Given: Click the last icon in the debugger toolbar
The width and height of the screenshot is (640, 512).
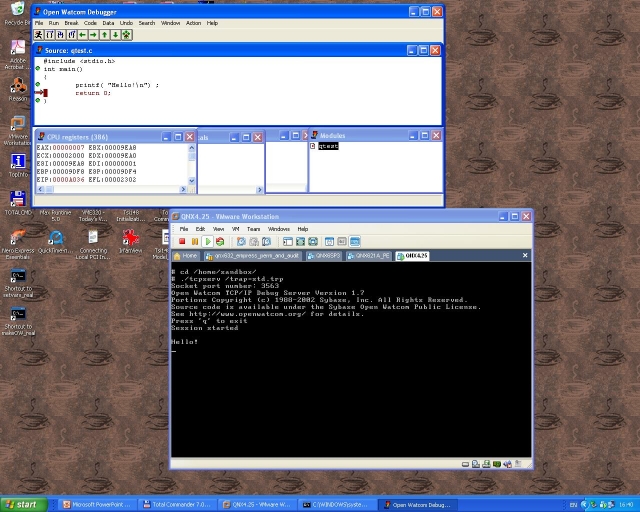Looking at the screenshot, I should [127, 35].
